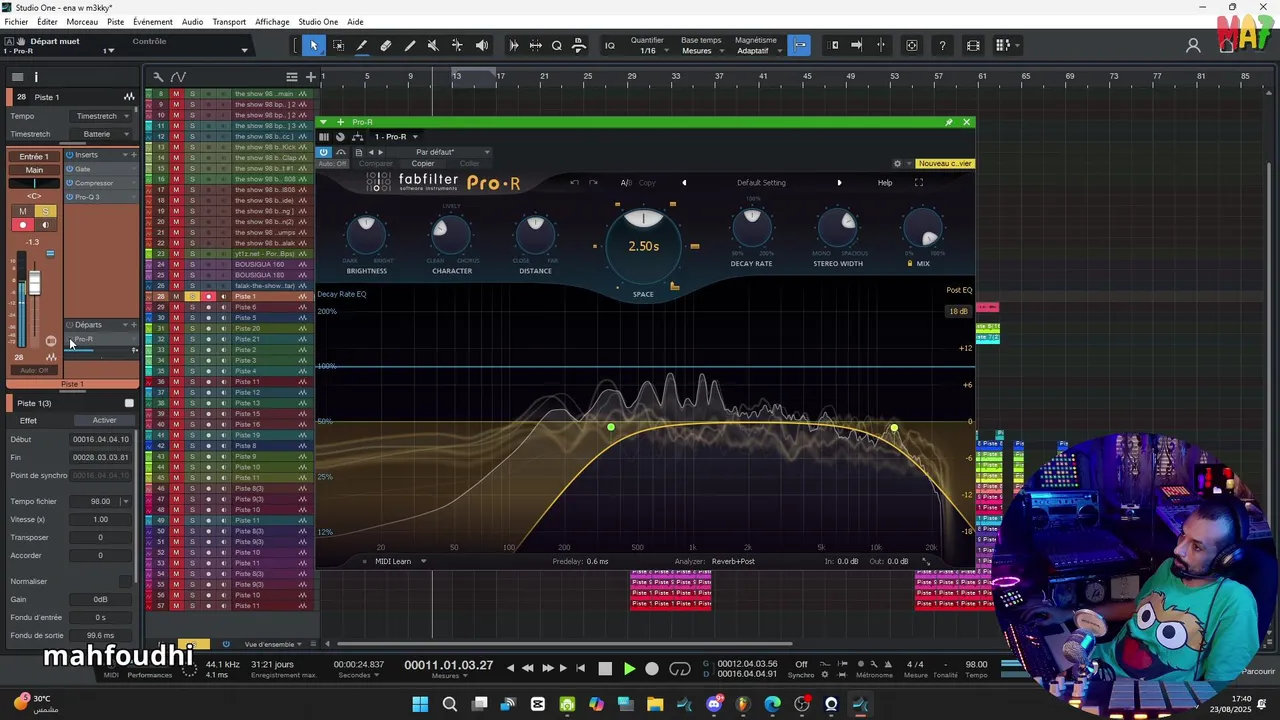Click the Mix knob in Pro-R

coord(923,229)
